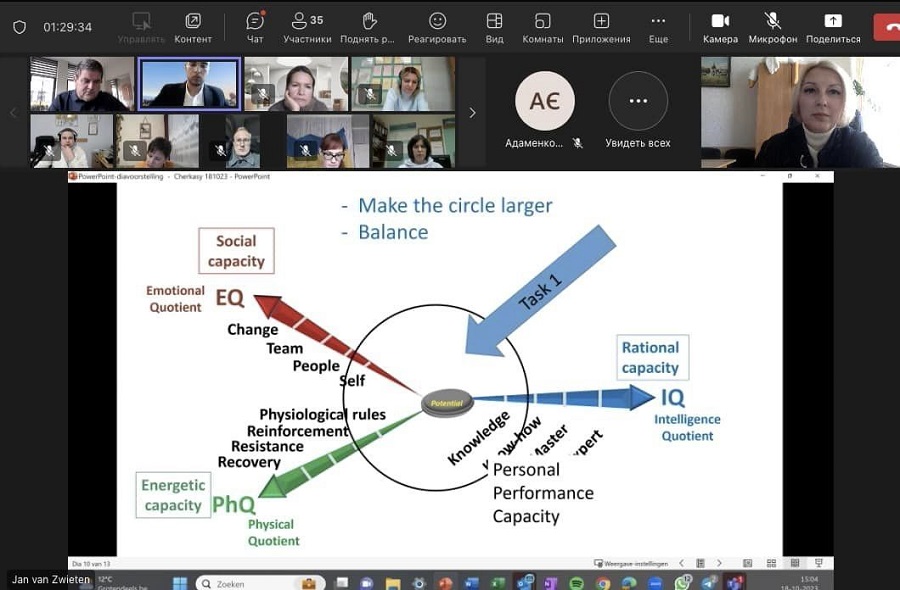
Task: Click the Energetic capacity box on slide
Action: 173,495
